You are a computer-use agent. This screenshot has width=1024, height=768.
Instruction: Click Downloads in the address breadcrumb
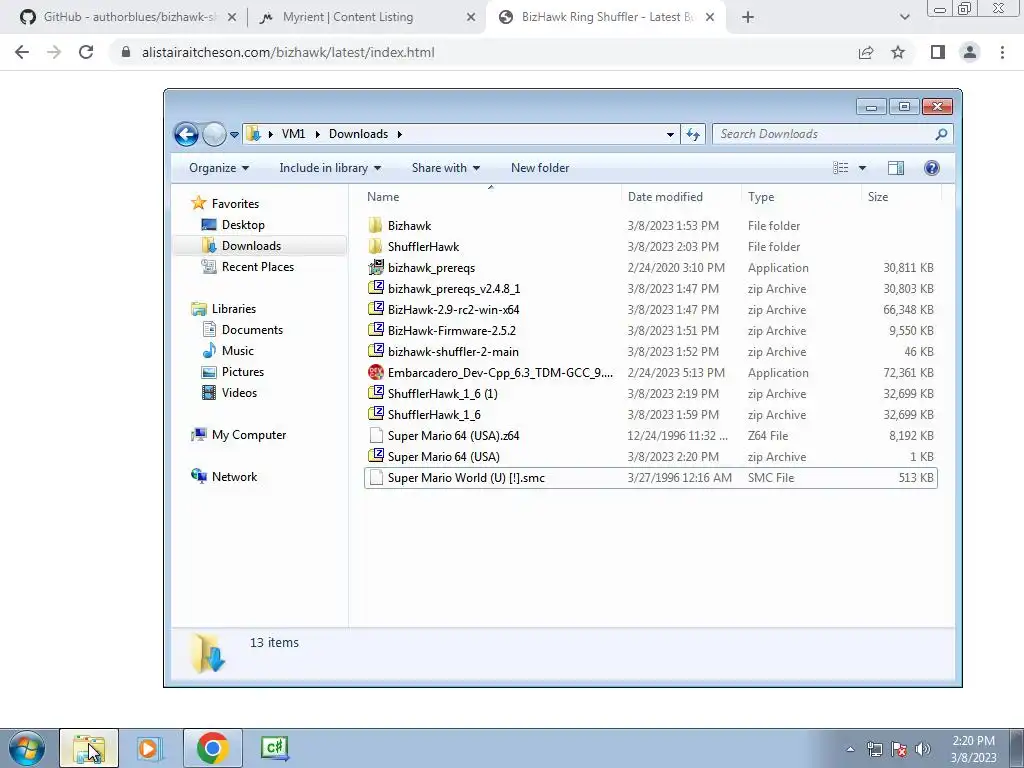click(x=358, y=134)
